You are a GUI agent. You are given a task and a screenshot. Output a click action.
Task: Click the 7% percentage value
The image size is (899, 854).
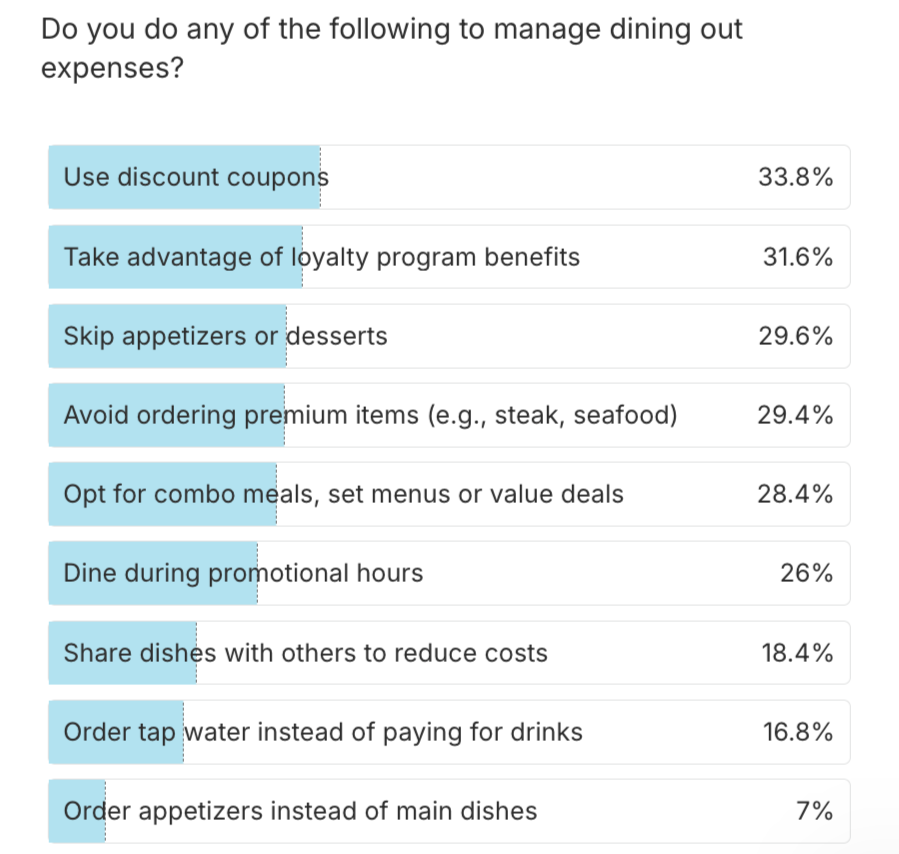(815, 812)
